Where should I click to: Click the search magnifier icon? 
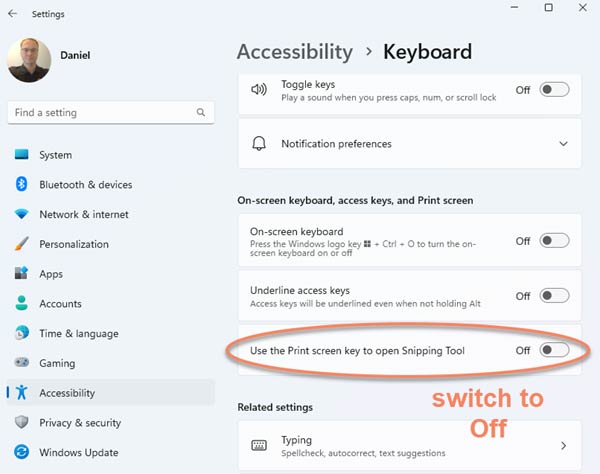pyautogui.click(x=201, y=112)
